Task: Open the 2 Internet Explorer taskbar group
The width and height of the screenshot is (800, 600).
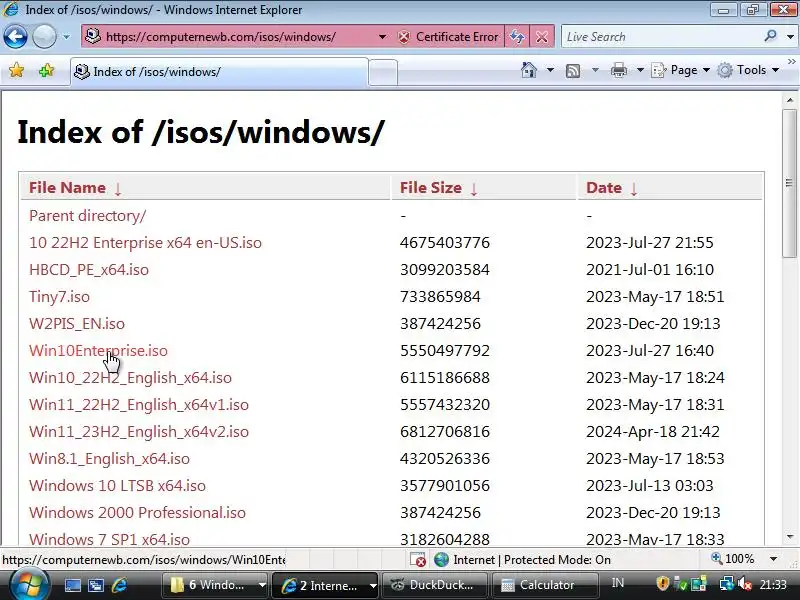Action: pos(325,585)
